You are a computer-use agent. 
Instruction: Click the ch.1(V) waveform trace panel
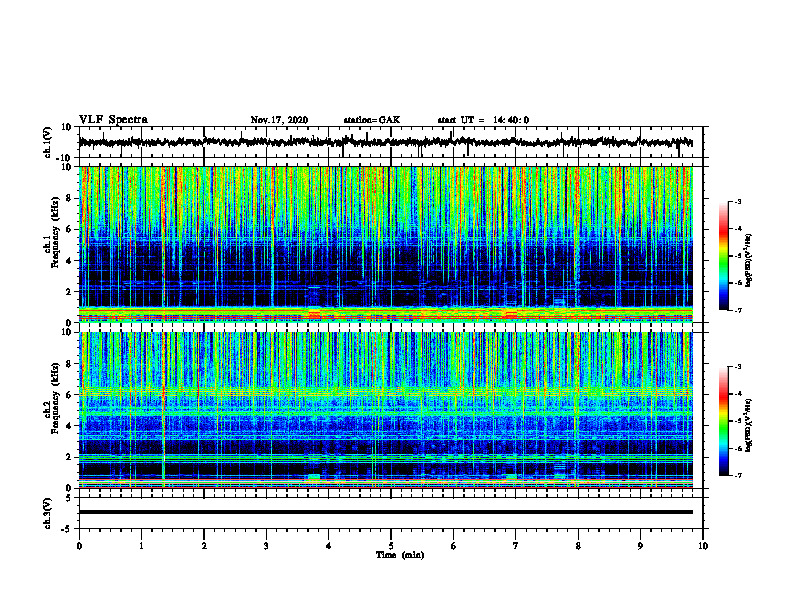(391, 142)
